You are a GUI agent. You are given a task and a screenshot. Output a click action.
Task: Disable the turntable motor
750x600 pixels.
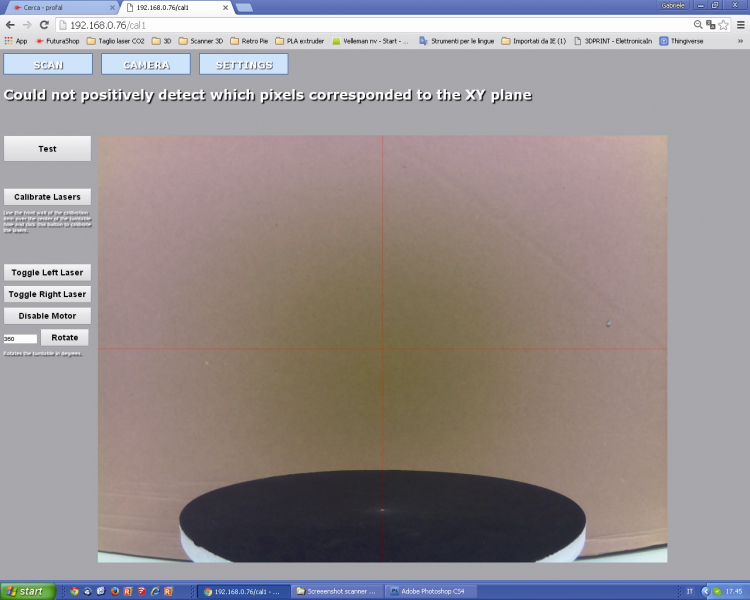coord(47,316)
